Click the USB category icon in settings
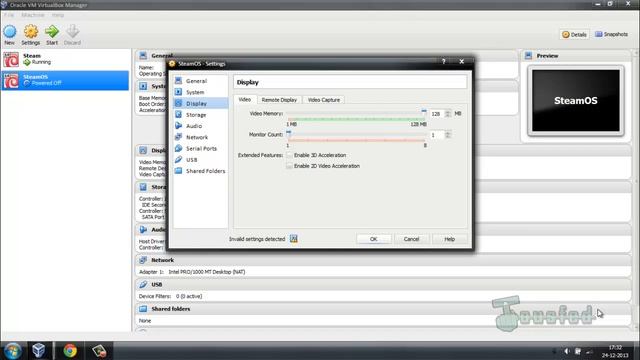Image resolution: width=640 pixels, height=360 pixels. tap(178, 160)
